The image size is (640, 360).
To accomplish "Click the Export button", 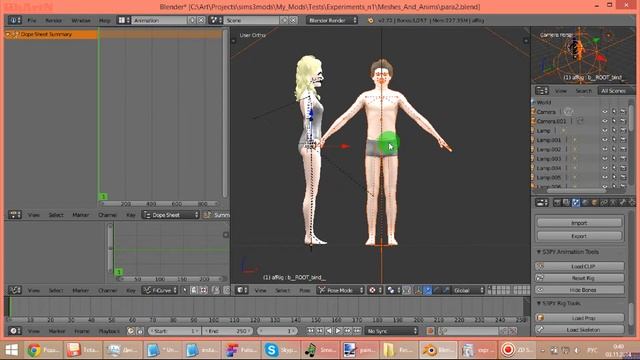I will (x=579, y=236).
